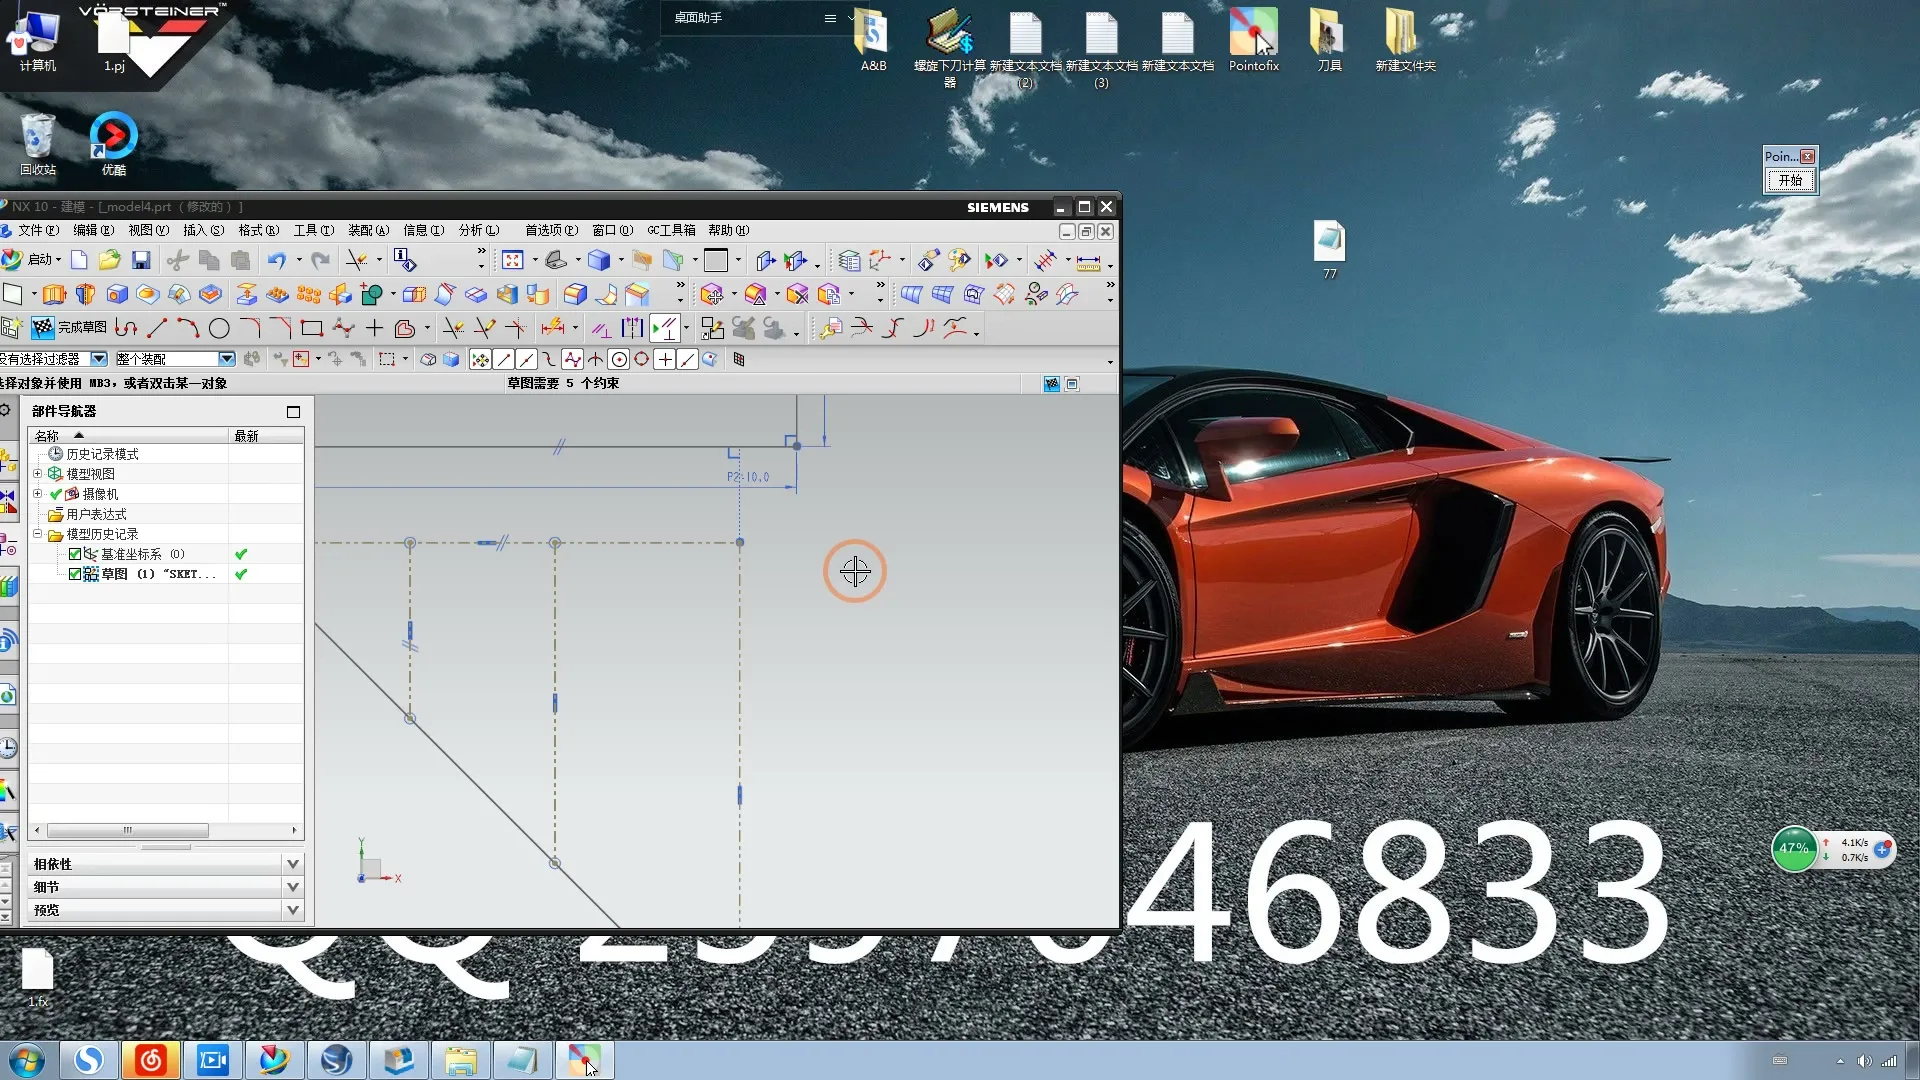
Task: Open the 插入(S) menu
Action: (203, 230)
